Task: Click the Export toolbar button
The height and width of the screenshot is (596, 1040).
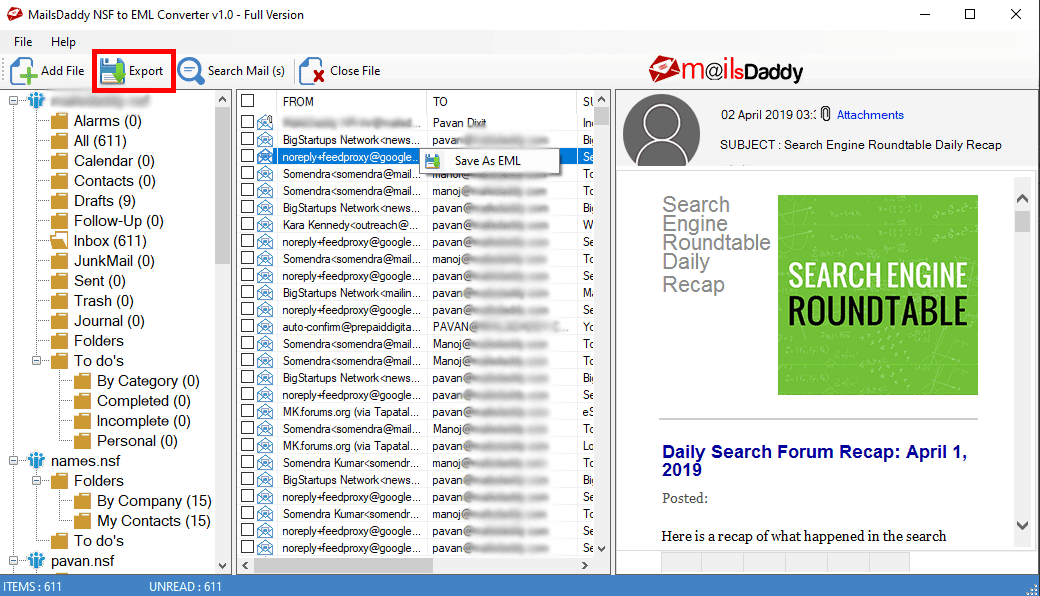Action: 133,71
